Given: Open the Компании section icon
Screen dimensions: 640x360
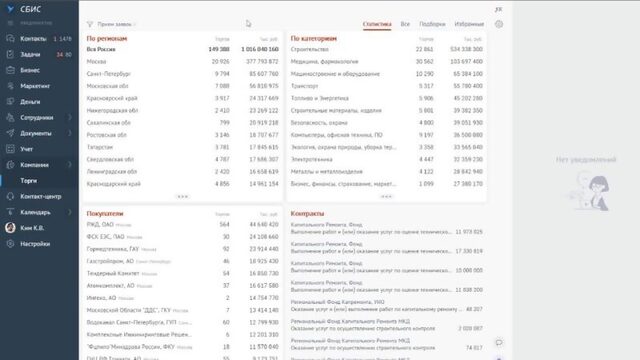Looking at the screenshot, I should tap(10, 165).
